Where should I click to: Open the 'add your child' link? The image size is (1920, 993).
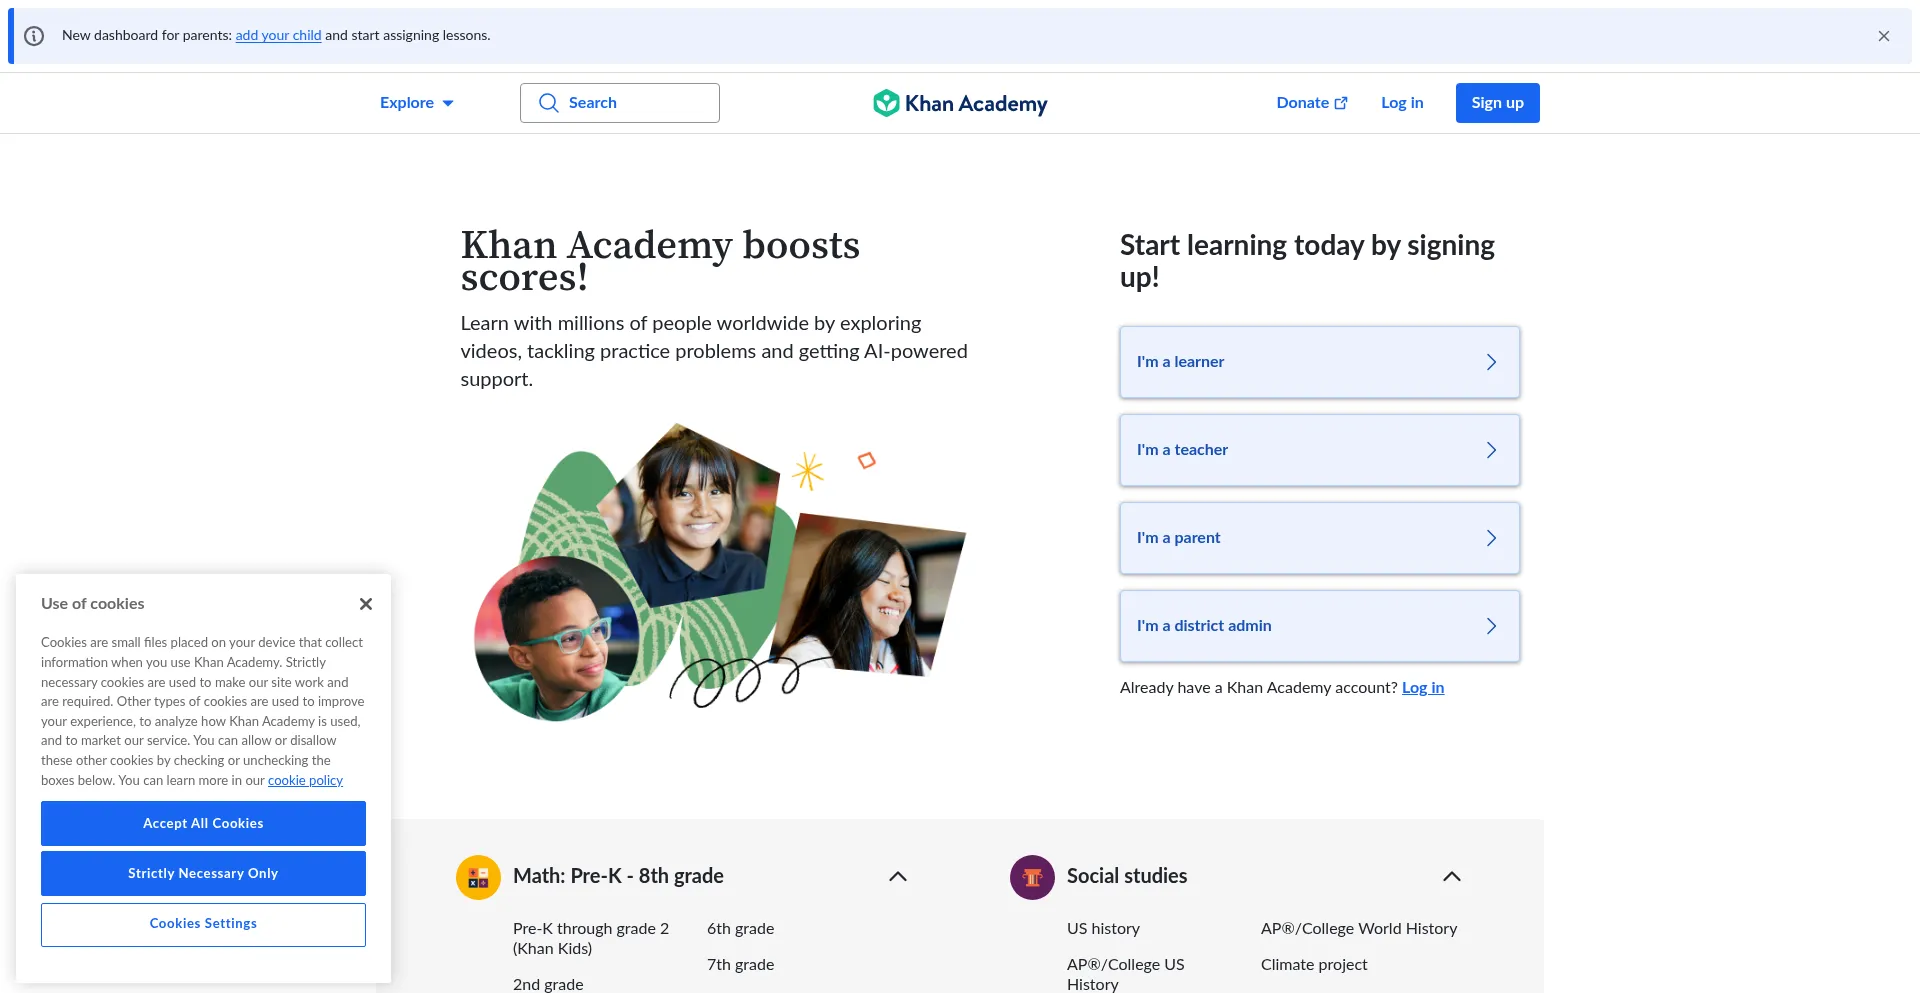(278, 35)
